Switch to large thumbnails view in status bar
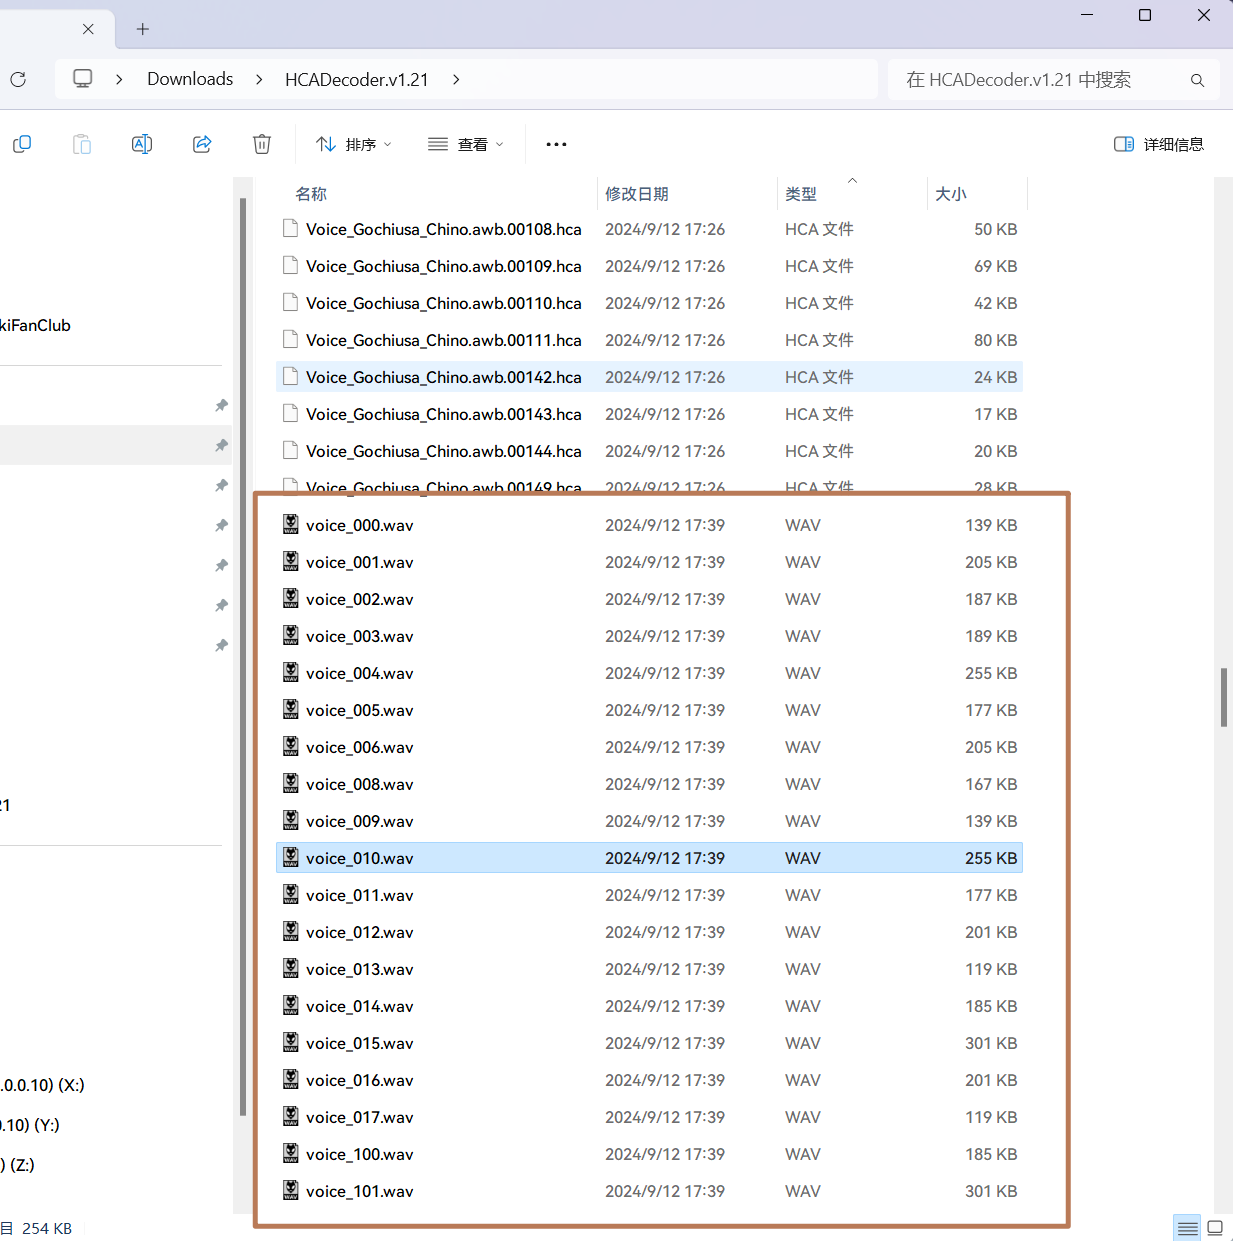Image resolution: width=1233 pixels, height=1241 pixels. pyautogui.click(x=1215, y=1228)
